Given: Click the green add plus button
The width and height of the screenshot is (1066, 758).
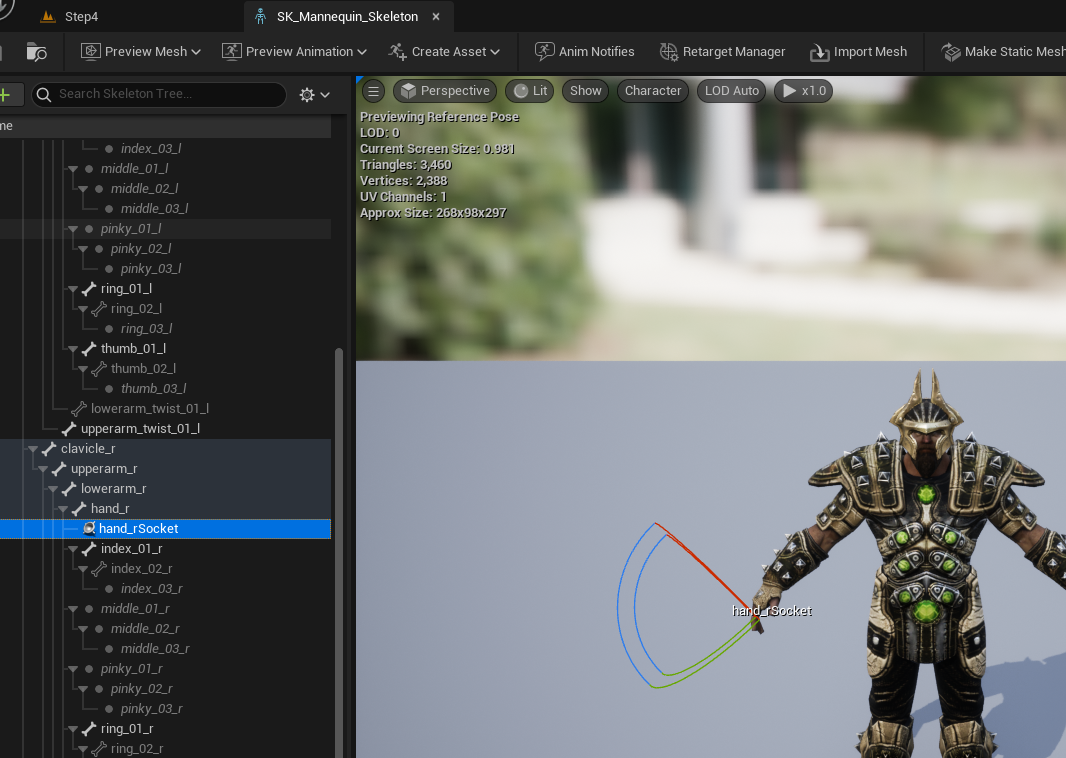Looking at the screenshot, I should (x=5, y=94).
